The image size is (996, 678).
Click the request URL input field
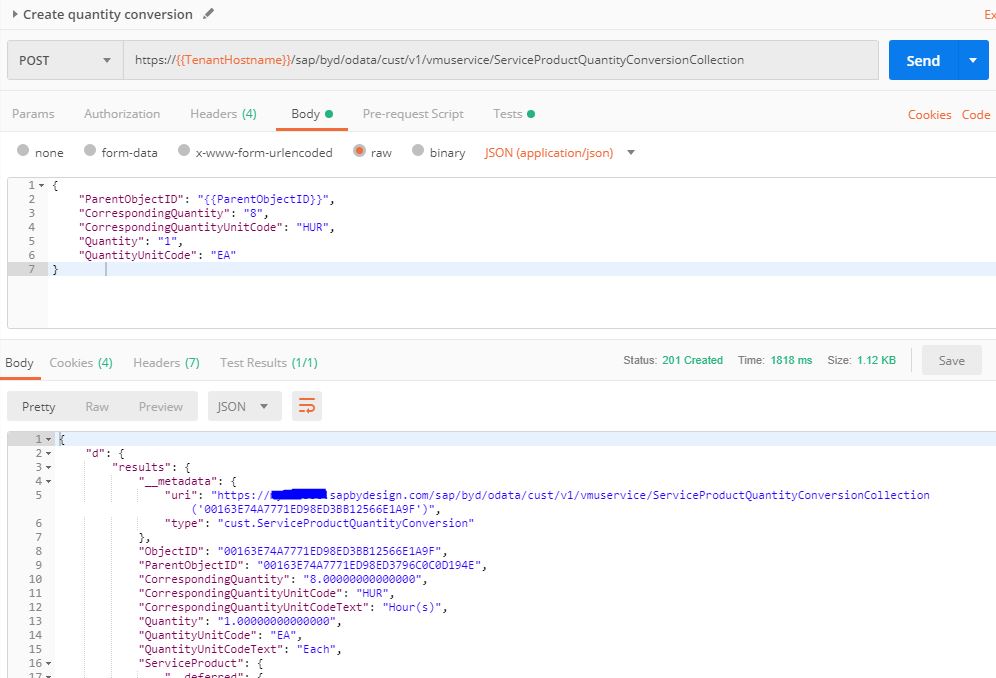pyautogui.click(x=500, y=60)
